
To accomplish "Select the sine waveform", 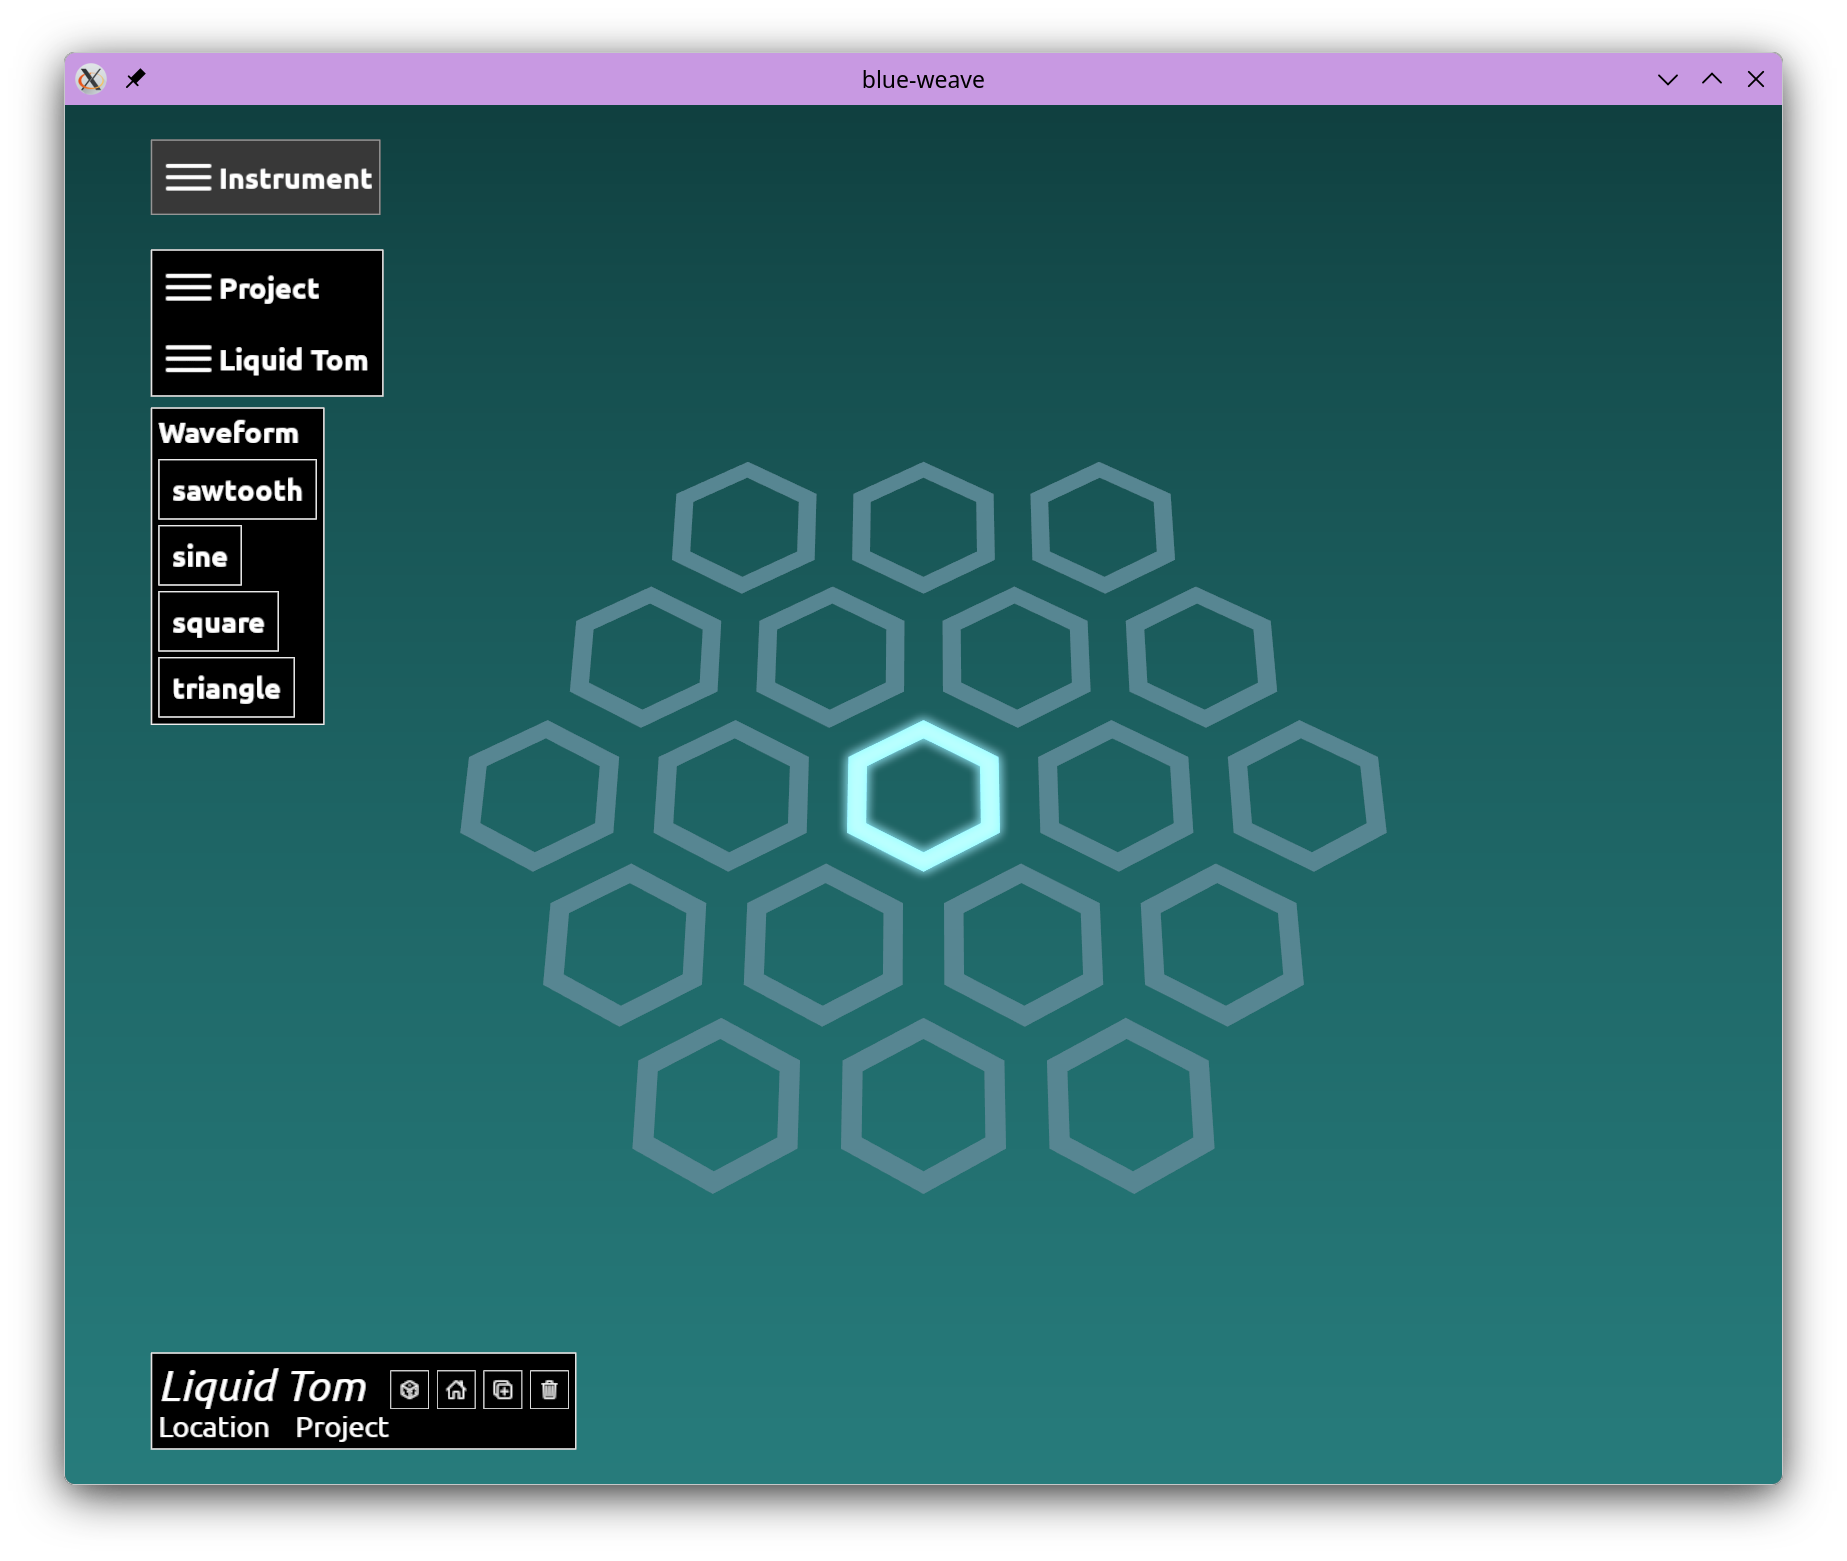I will 200,556.
